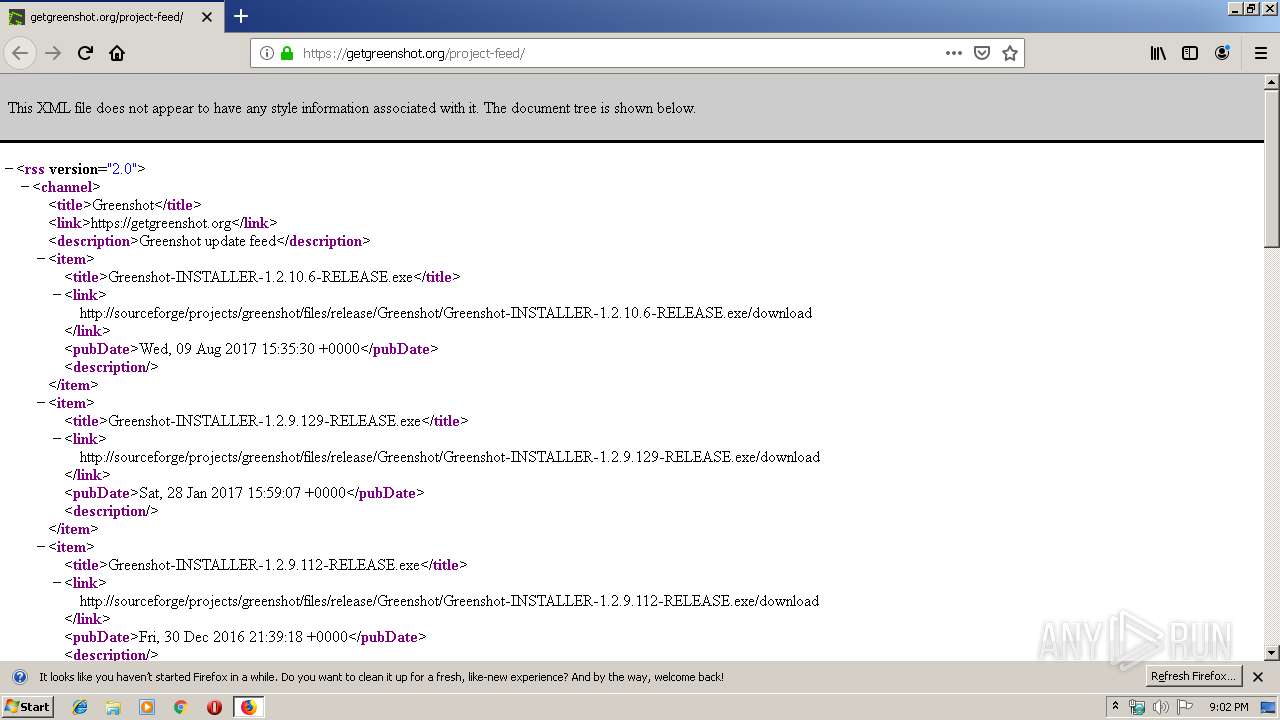Close the getgreenshot.org project-feed tab
Image resolution: width=1280 pixels, height=720 pixels.
(x=207, y=17)
